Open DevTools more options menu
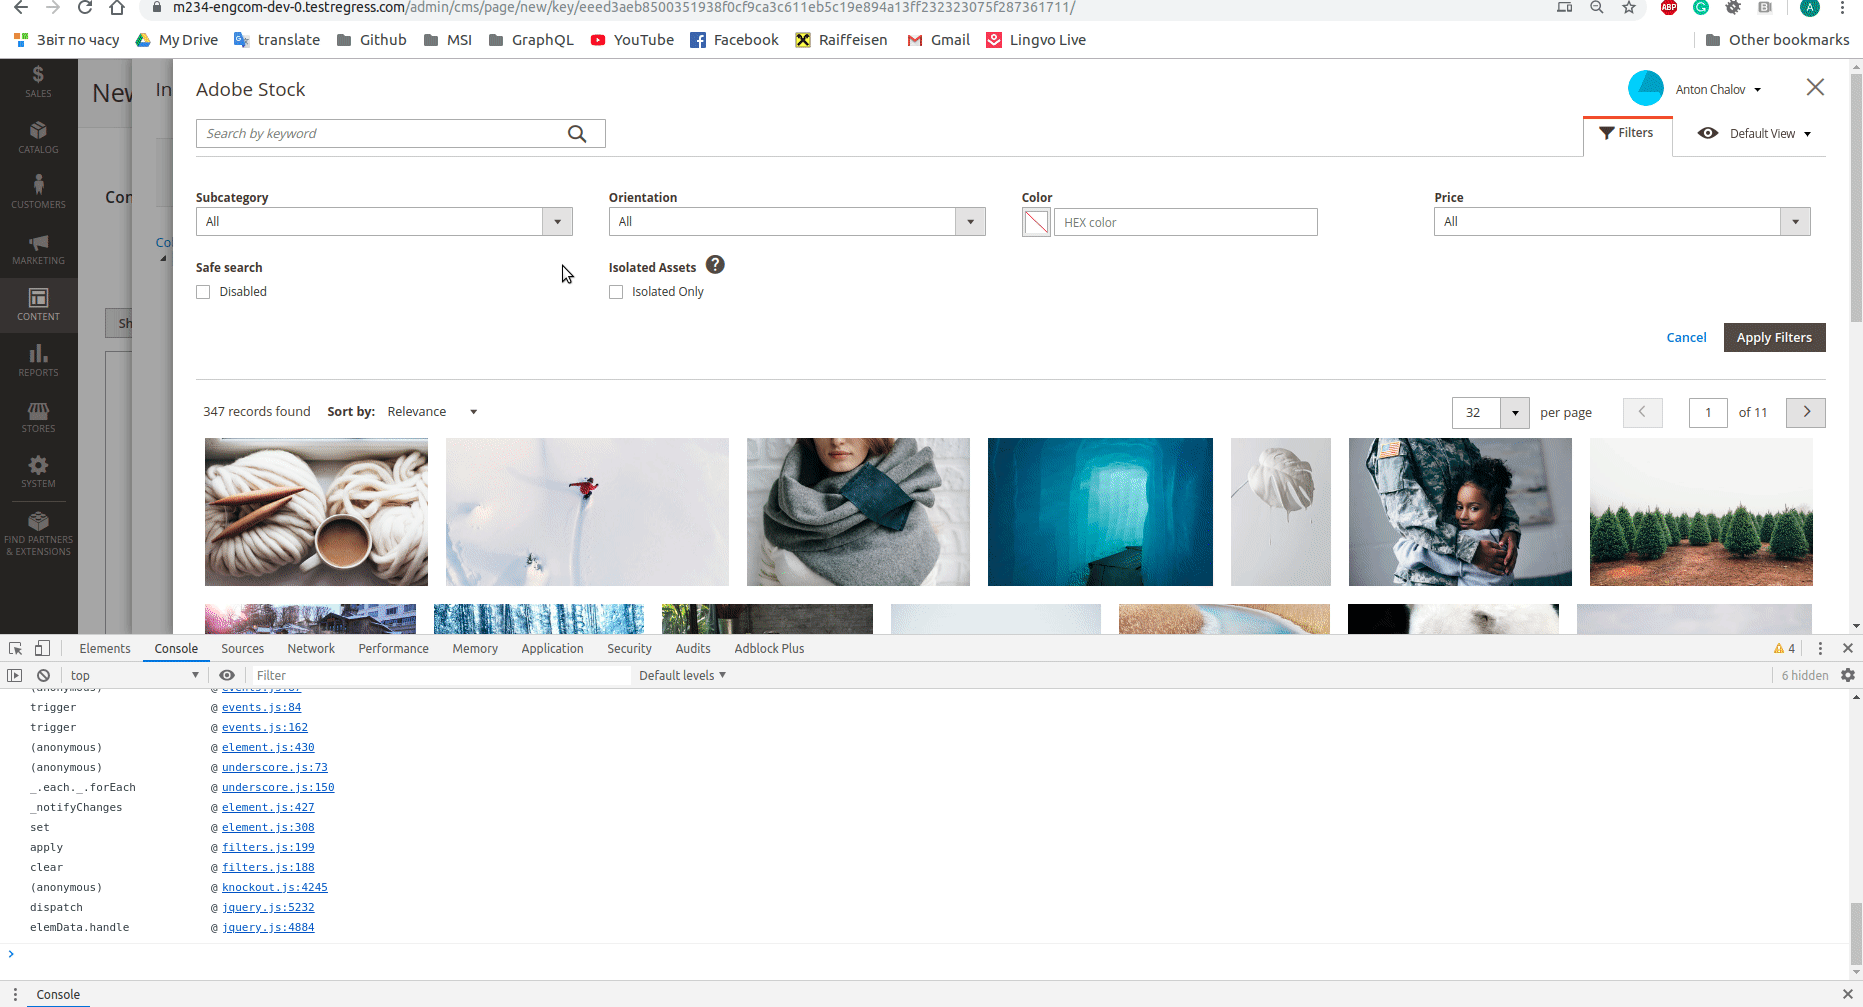Viewport: 1863px width, 1007px height. point(1820,648)
